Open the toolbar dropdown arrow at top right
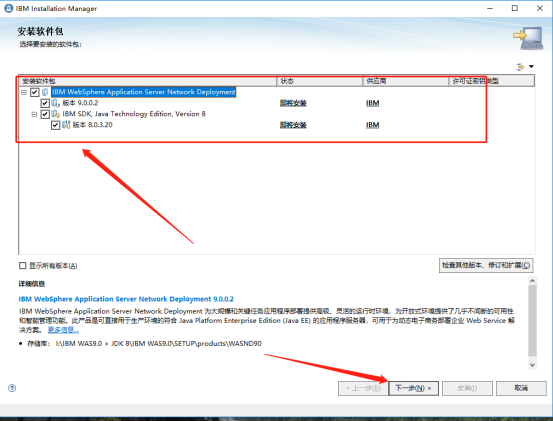 point(531,66)
